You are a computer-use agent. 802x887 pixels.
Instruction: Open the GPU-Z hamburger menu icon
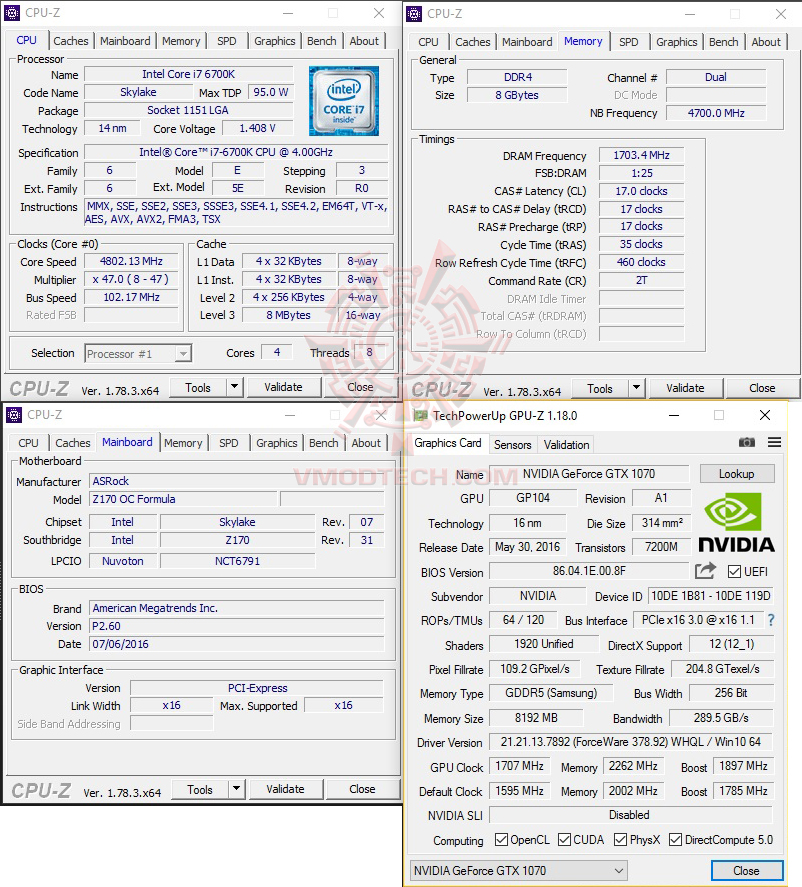coord(774,442)
